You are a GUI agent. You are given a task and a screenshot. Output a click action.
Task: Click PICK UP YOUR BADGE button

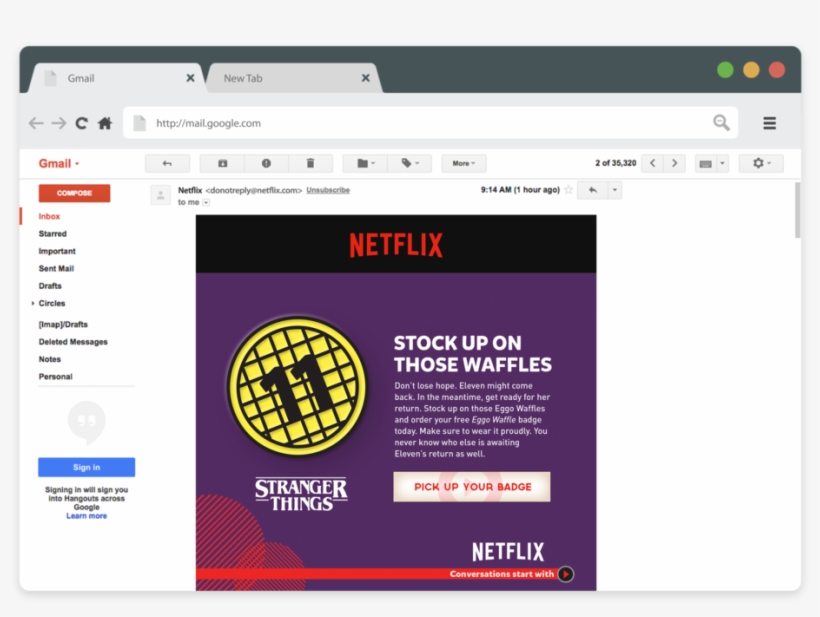pyautogui.click(x=472, y=487)
